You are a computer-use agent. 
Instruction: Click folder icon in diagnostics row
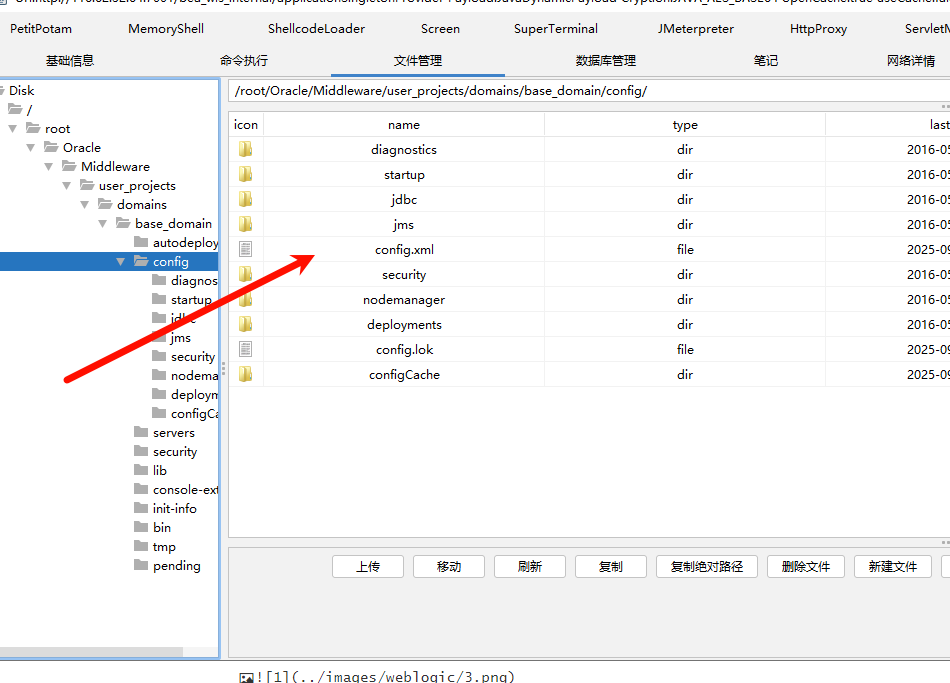[x=245, y=150]
